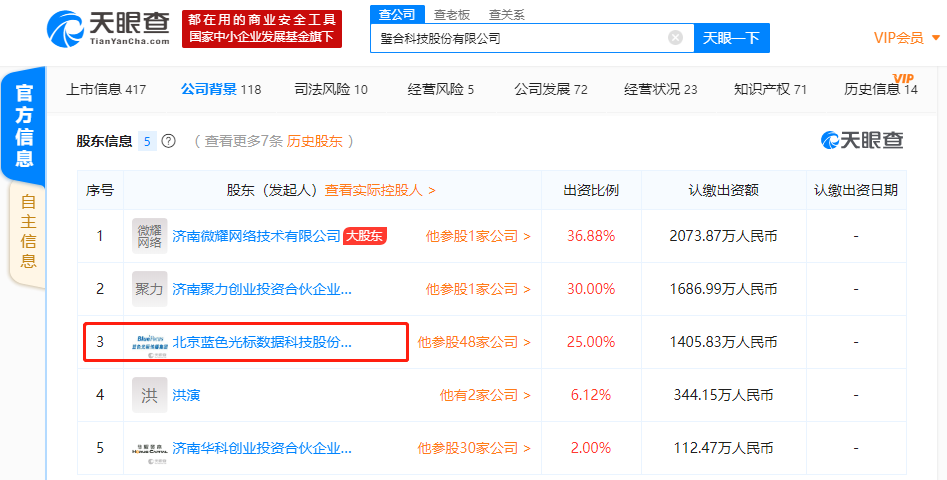Click the 1405.83万人民币 amount cell
This screenshot has width=947, height=480.
[x=724, y=342]
